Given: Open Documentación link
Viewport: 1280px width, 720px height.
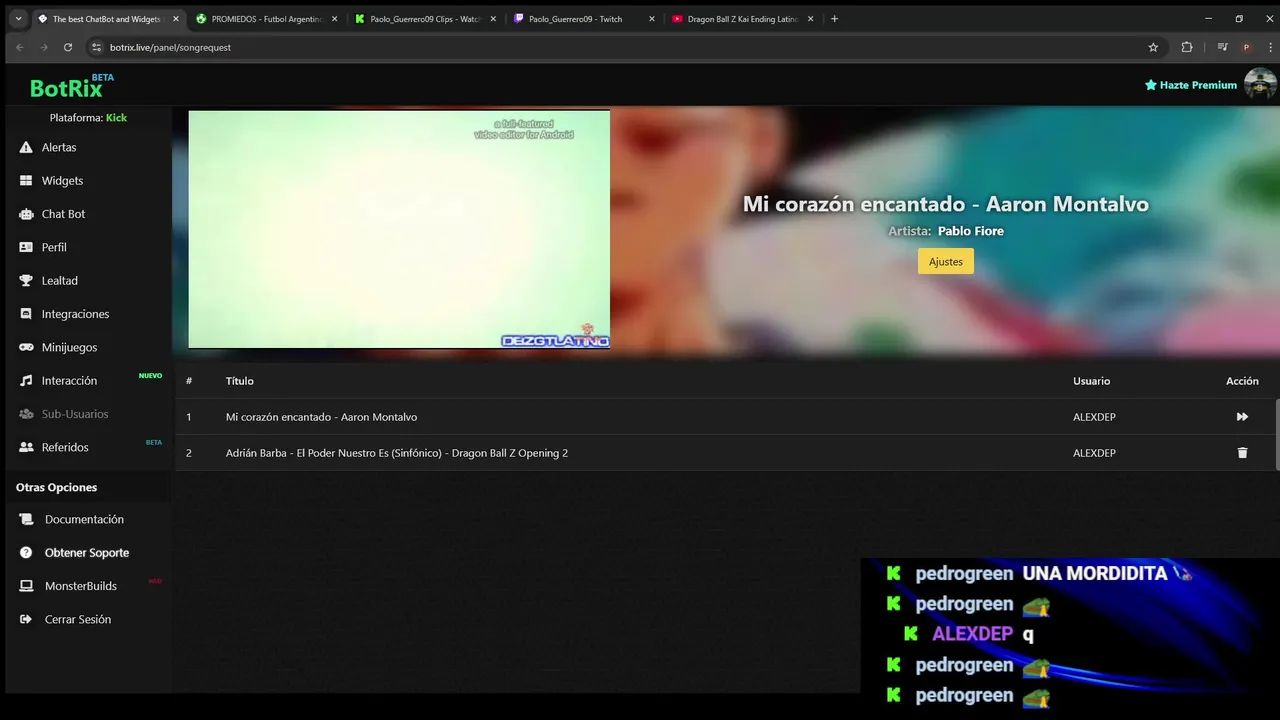Looking at the screenshot, I should [x=84, y=519].
